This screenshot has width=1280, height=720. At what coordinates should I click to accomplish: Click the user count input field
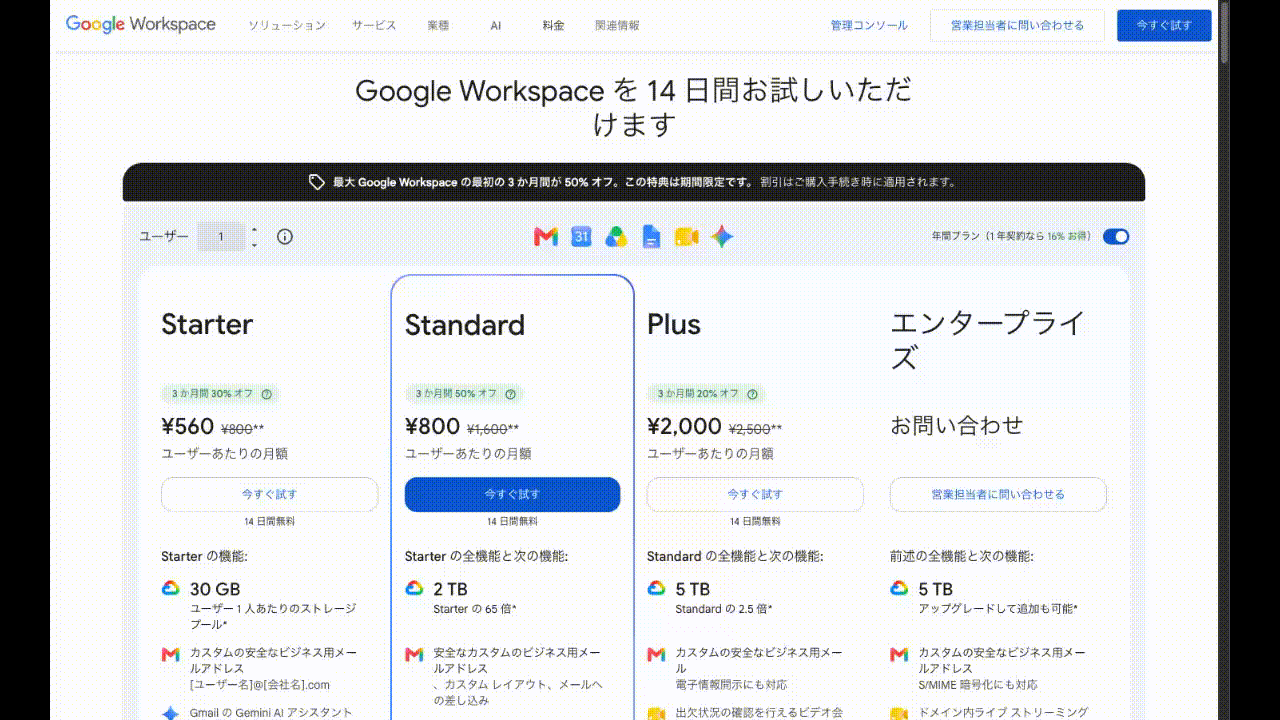click(x=221, y=237)
